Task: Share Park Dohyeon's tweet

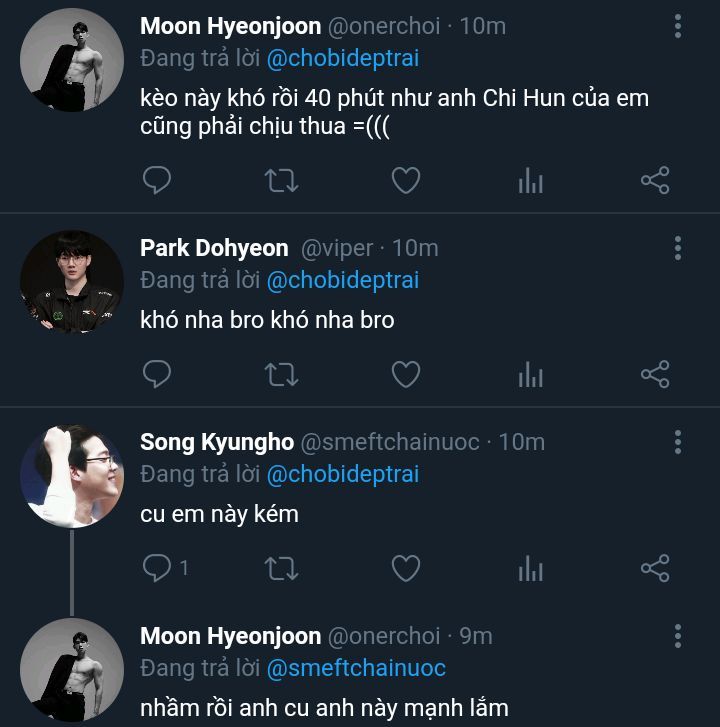Action: point(655,375)
